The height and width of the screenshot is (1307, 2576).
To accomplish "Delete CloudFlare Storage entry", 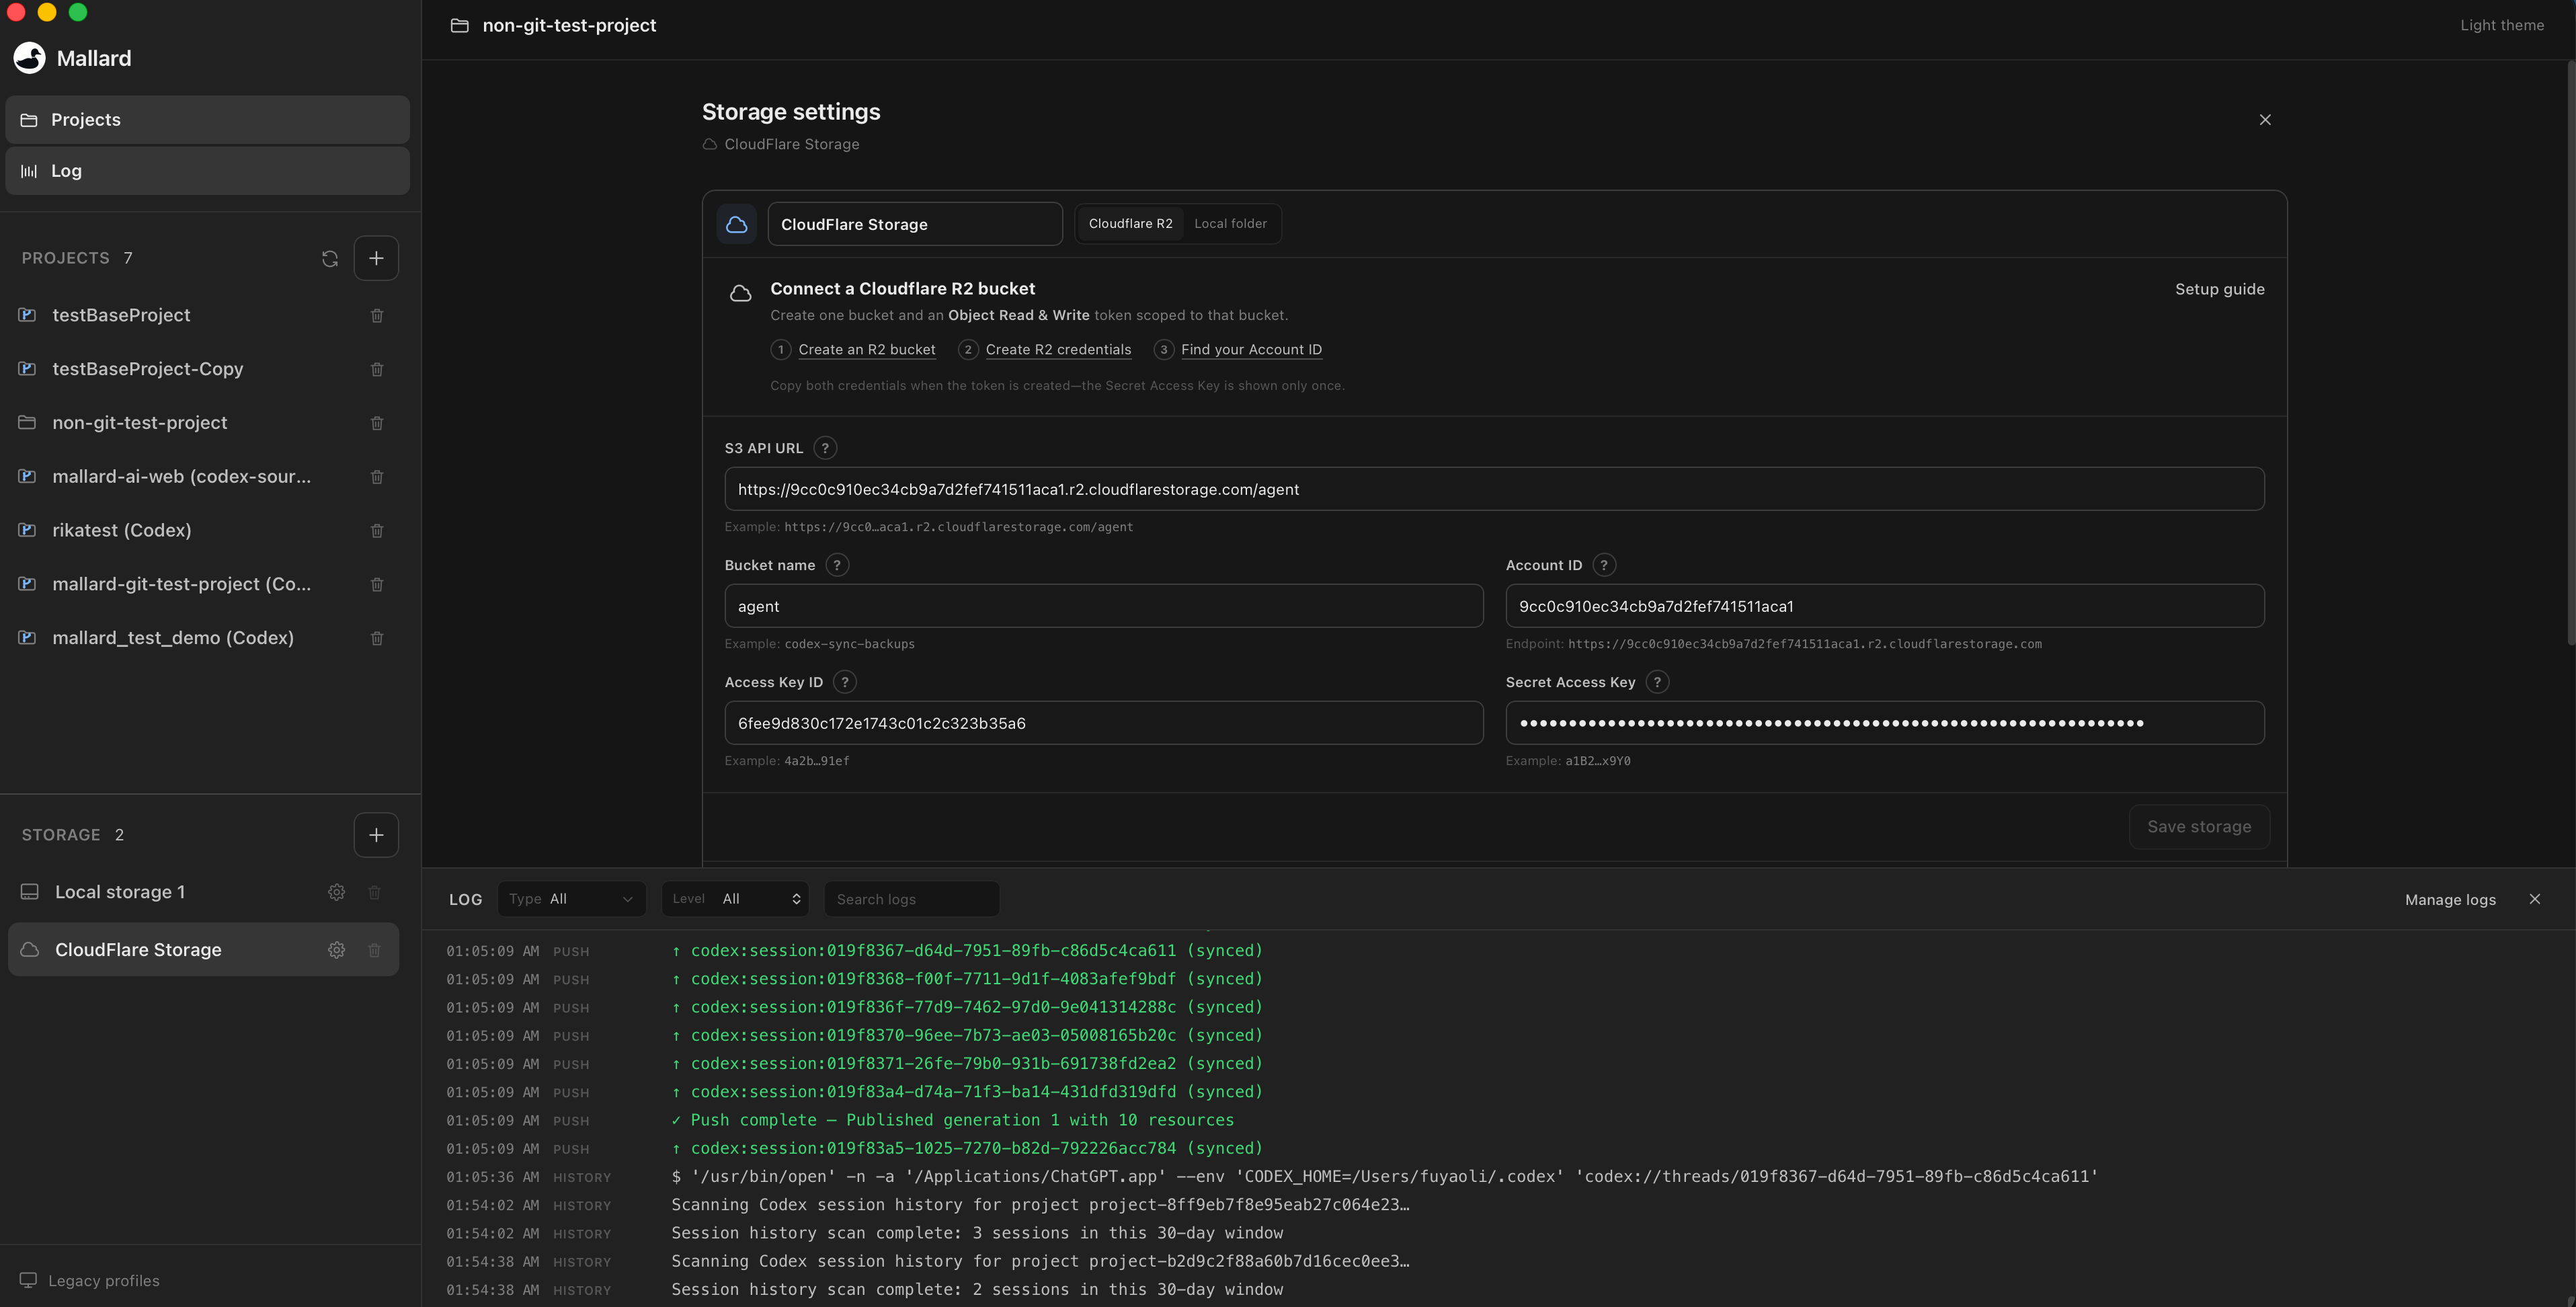I will click(374, 950).
